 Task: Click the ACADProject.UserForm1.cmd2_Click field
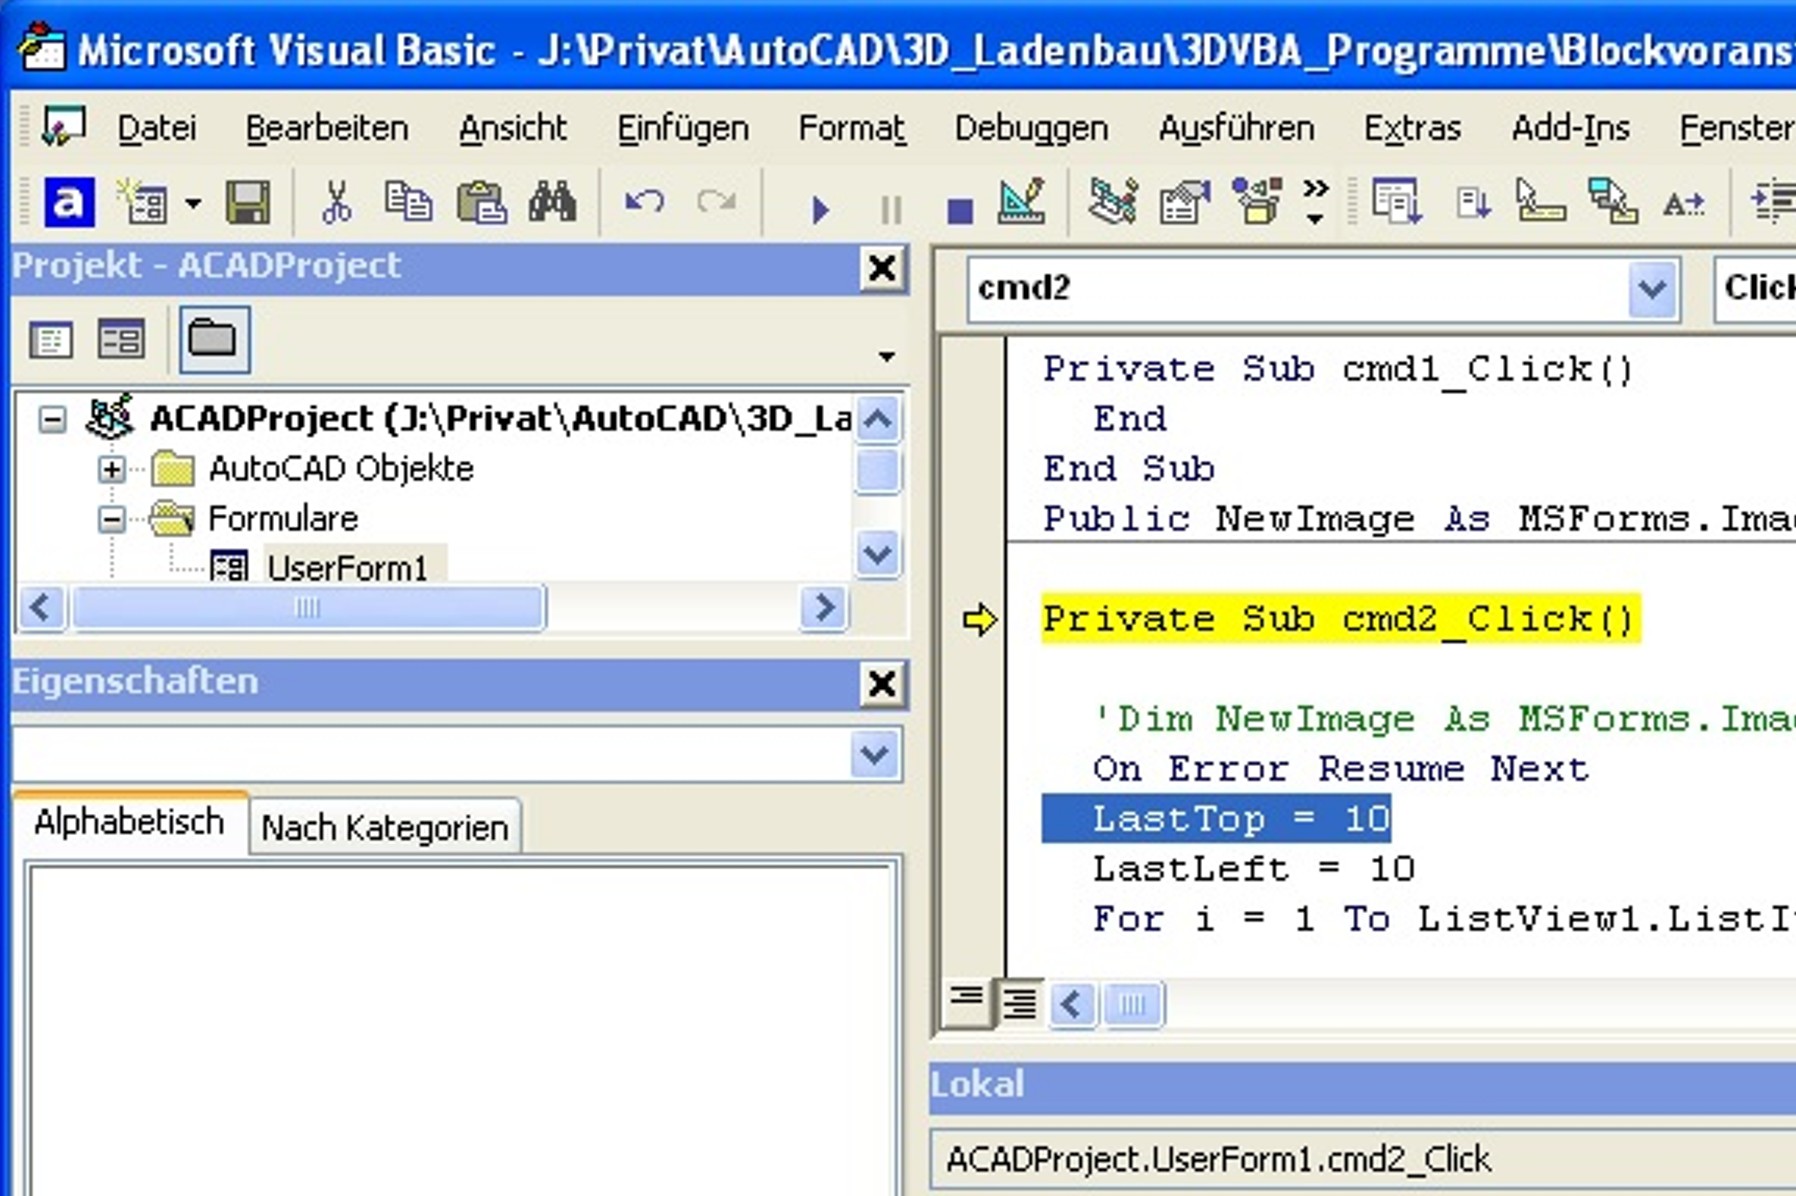(x=1364, y=1159)
